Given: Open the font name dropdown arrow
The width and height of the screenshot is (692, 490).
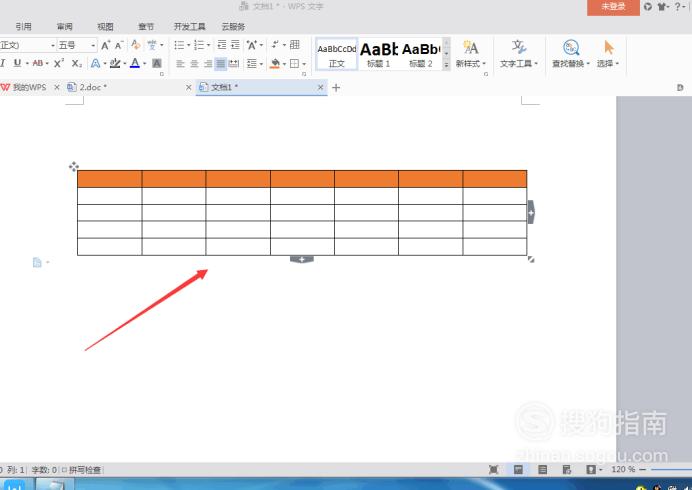Looking at the screenshot, I should click(x=53, y=45).
